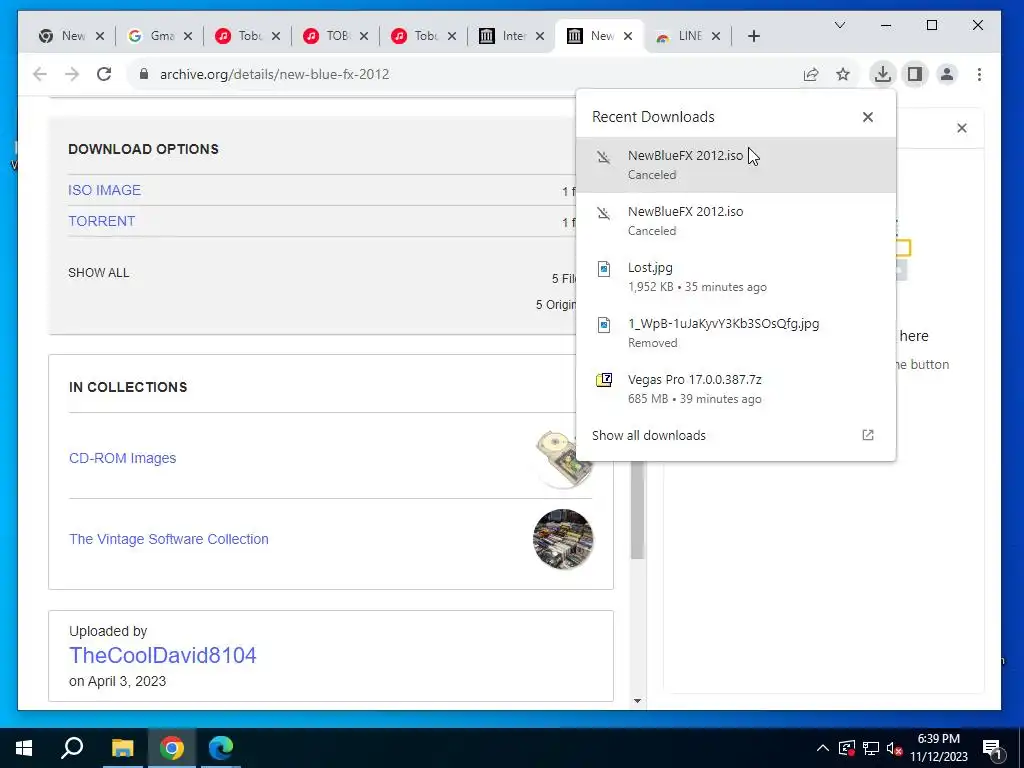Image resolution: width=1024 pixels, height=768 pixels.
Task: Select the first NewBlueFX 2012.iso canceled download
Action: (736, 165)
